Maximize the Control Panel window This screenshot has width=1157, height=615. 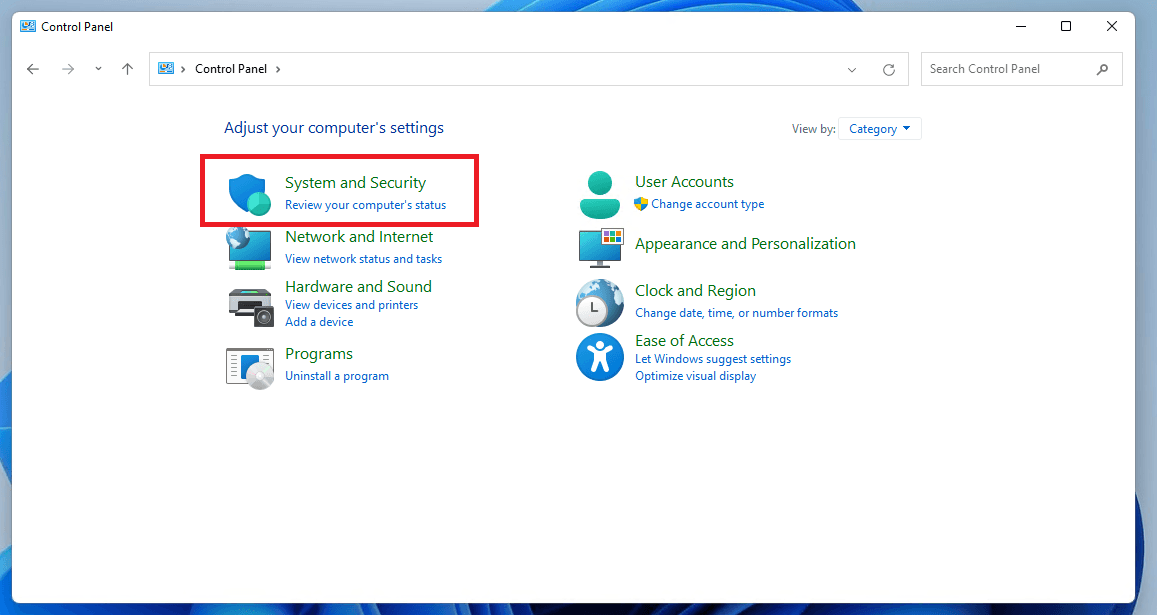click(x=1066, y=27)
